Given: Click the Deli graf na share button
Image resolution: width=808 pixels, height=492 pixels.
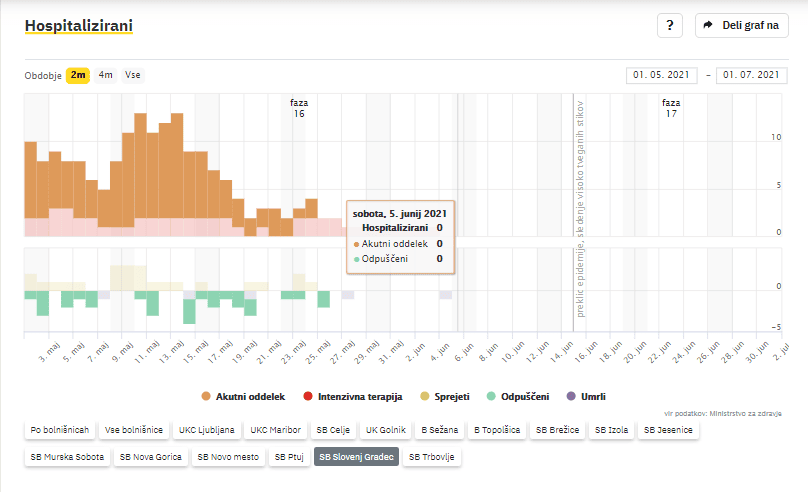Looking at the screenshot, I should coord(741,25).
